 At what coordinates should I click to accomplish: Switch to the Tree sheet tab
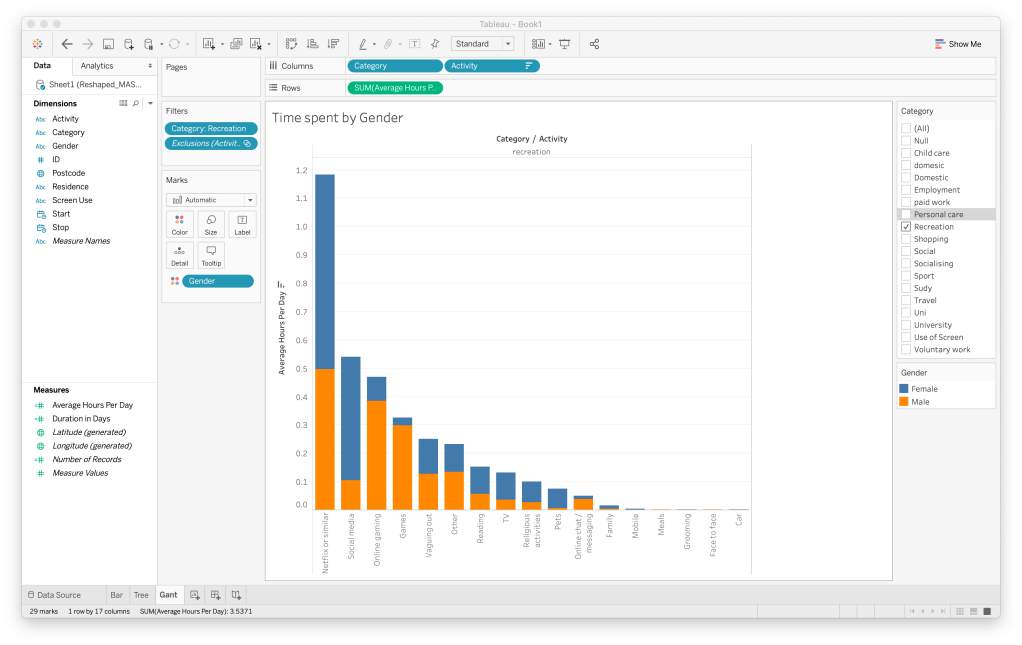[141, 595]
